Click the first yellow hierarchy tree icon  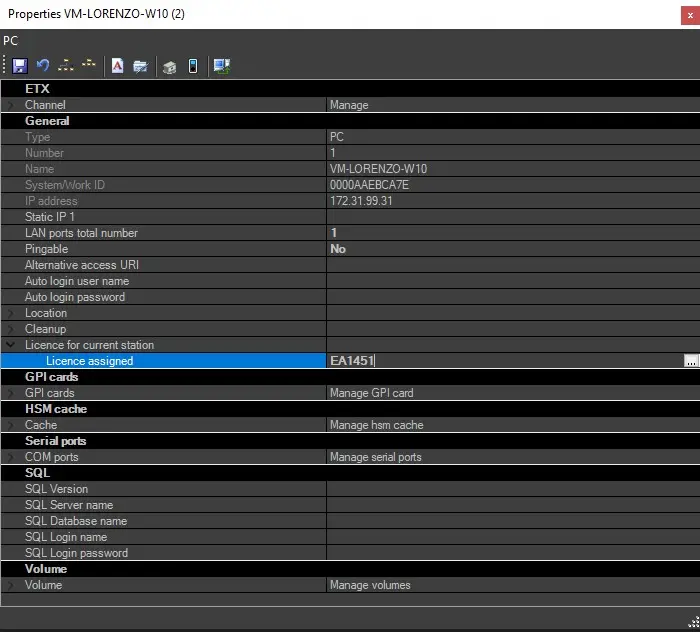pyautogui.click(x=66, y=66)
